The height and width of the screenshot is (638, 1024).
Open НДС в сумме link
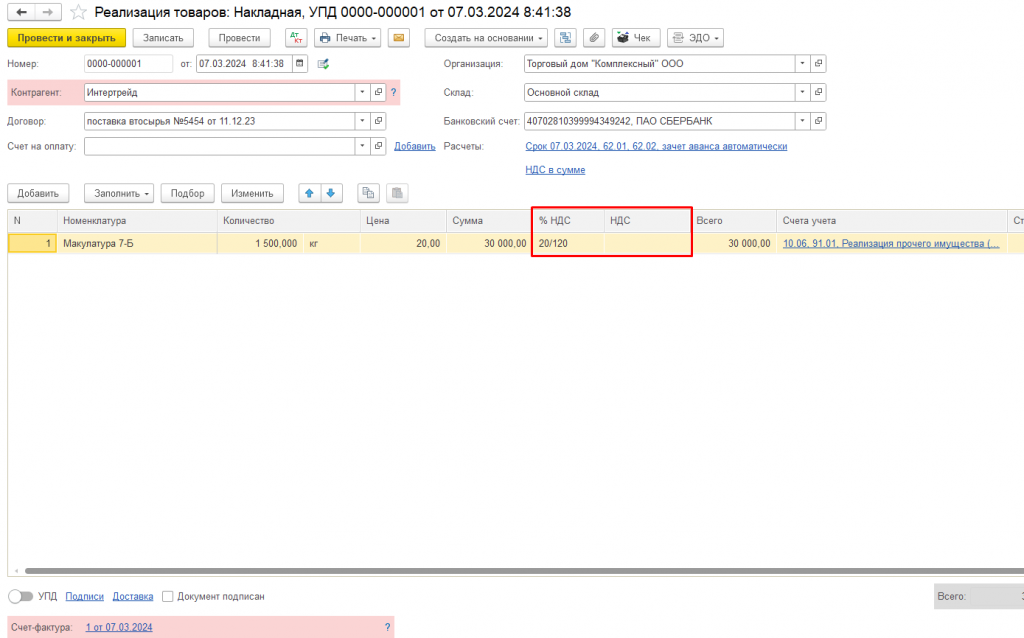[x=555, y=170]
